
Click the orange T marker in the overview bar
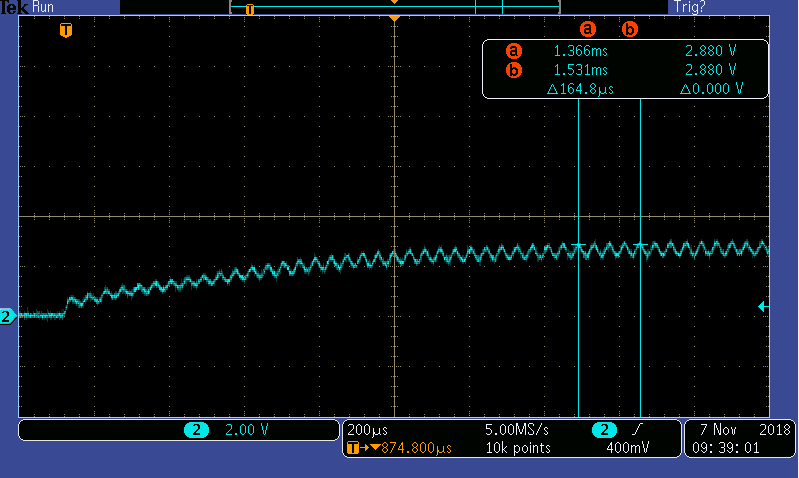tap(250, 9)
